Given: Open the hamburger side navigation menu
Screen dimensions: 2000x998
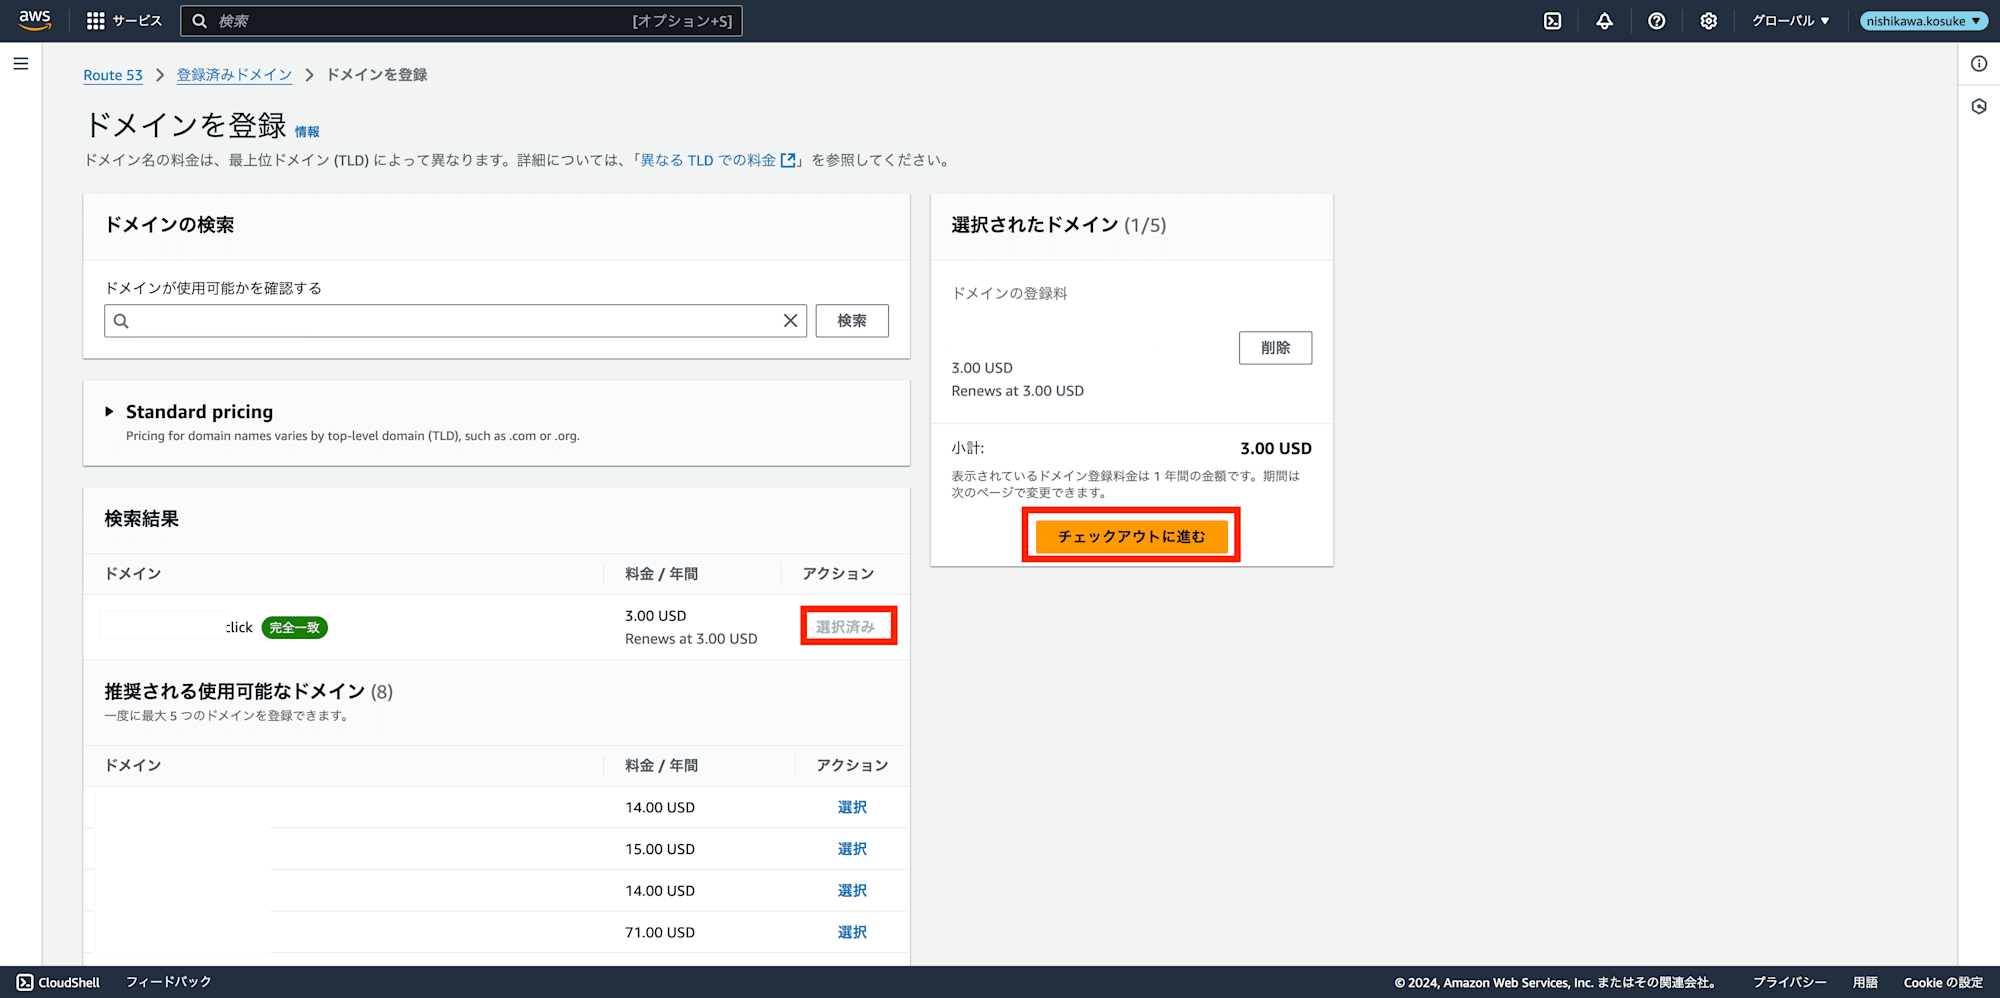Looking at the screenshot, I should pos(21,64).
